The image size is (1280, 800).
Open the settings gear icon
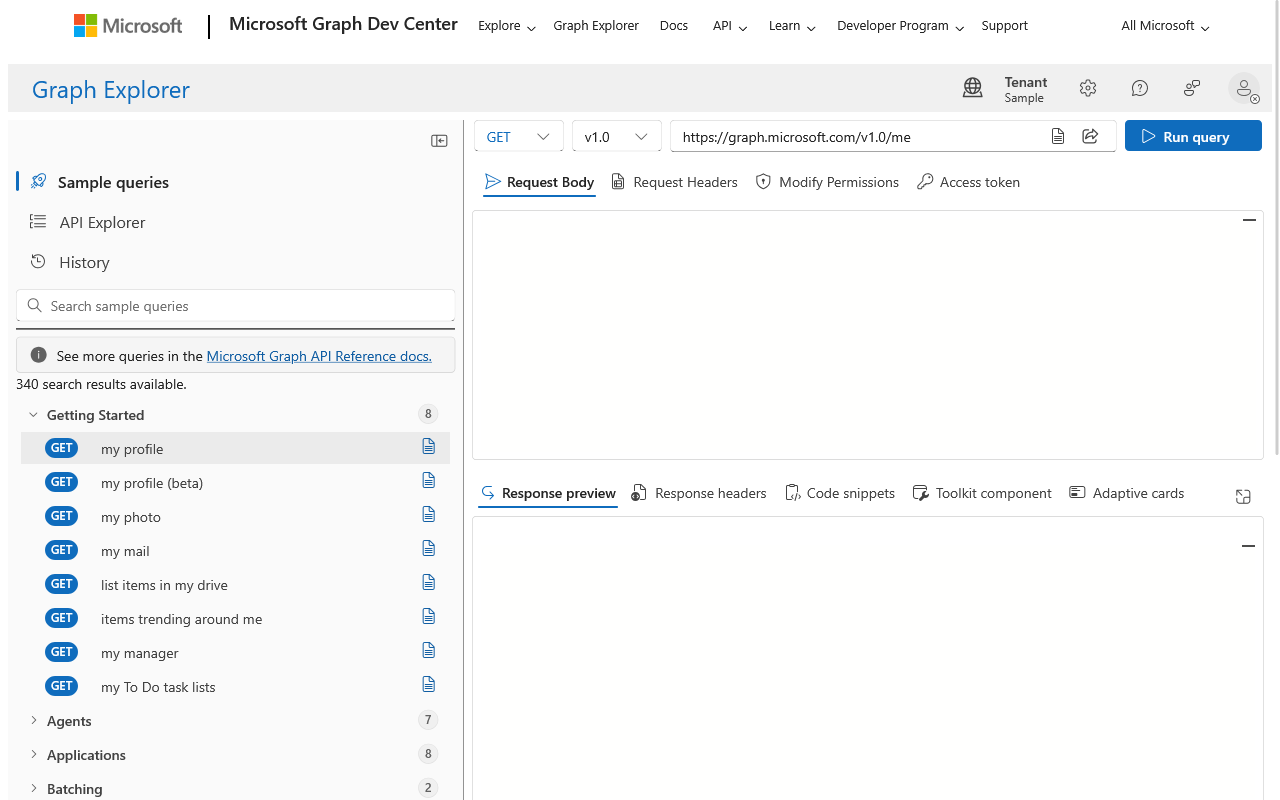pos(1088,88)
